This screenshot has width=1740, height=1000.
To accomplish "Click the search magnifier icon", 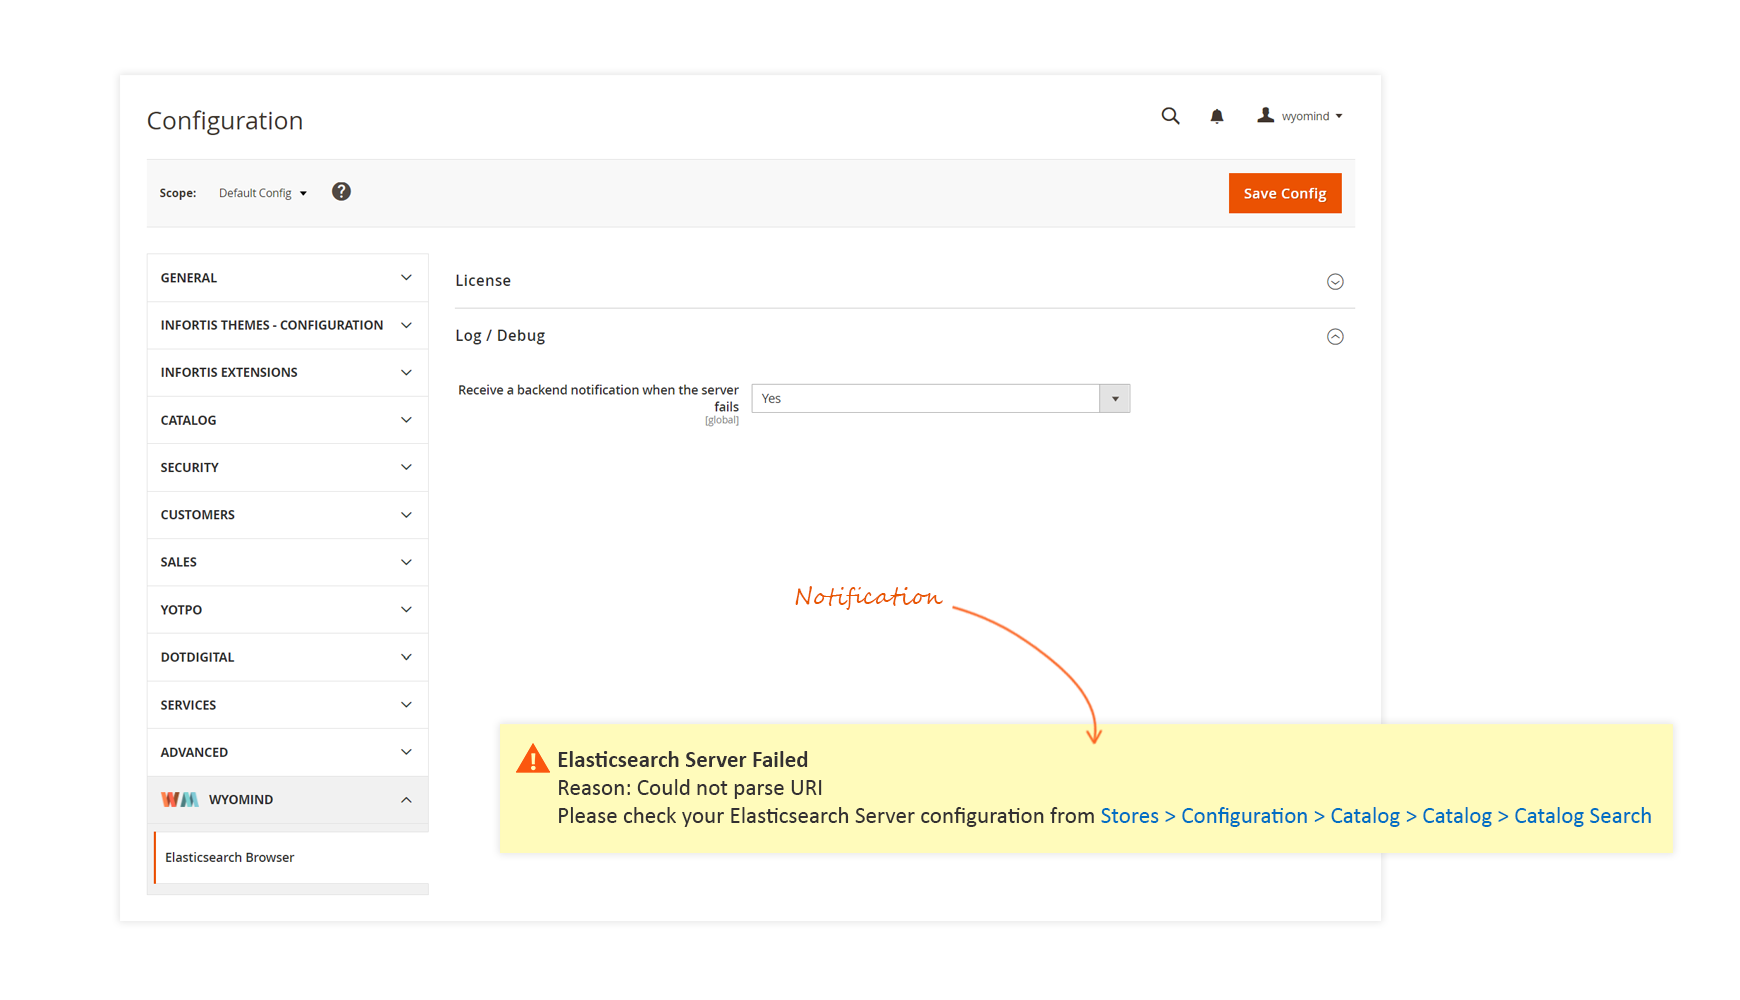I will click(x=1170, y=116).
